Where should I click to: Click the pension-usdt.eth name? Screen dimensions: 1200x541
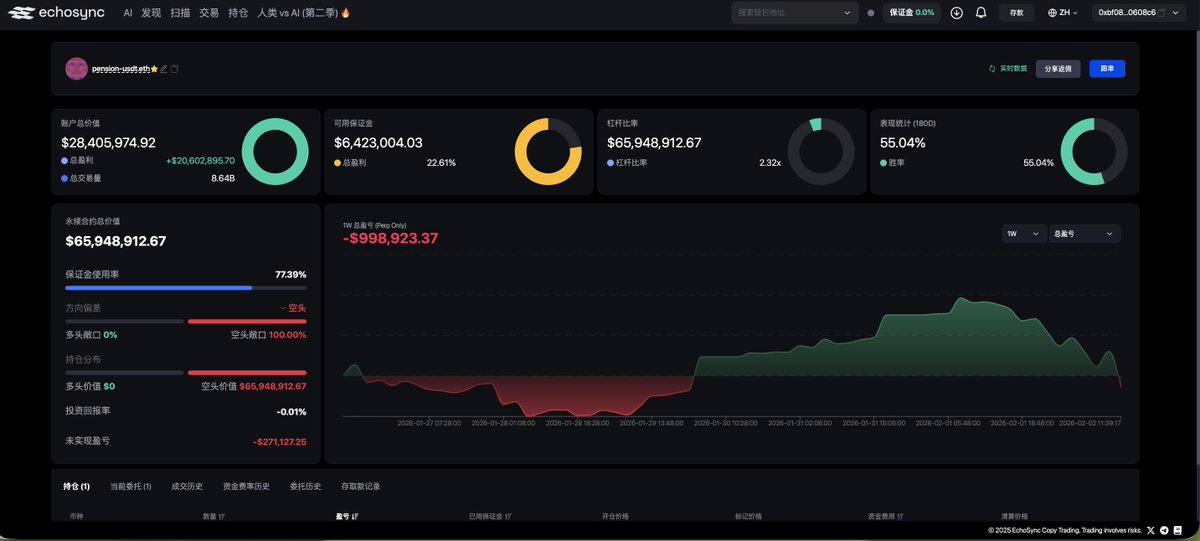tap(121, 69)
